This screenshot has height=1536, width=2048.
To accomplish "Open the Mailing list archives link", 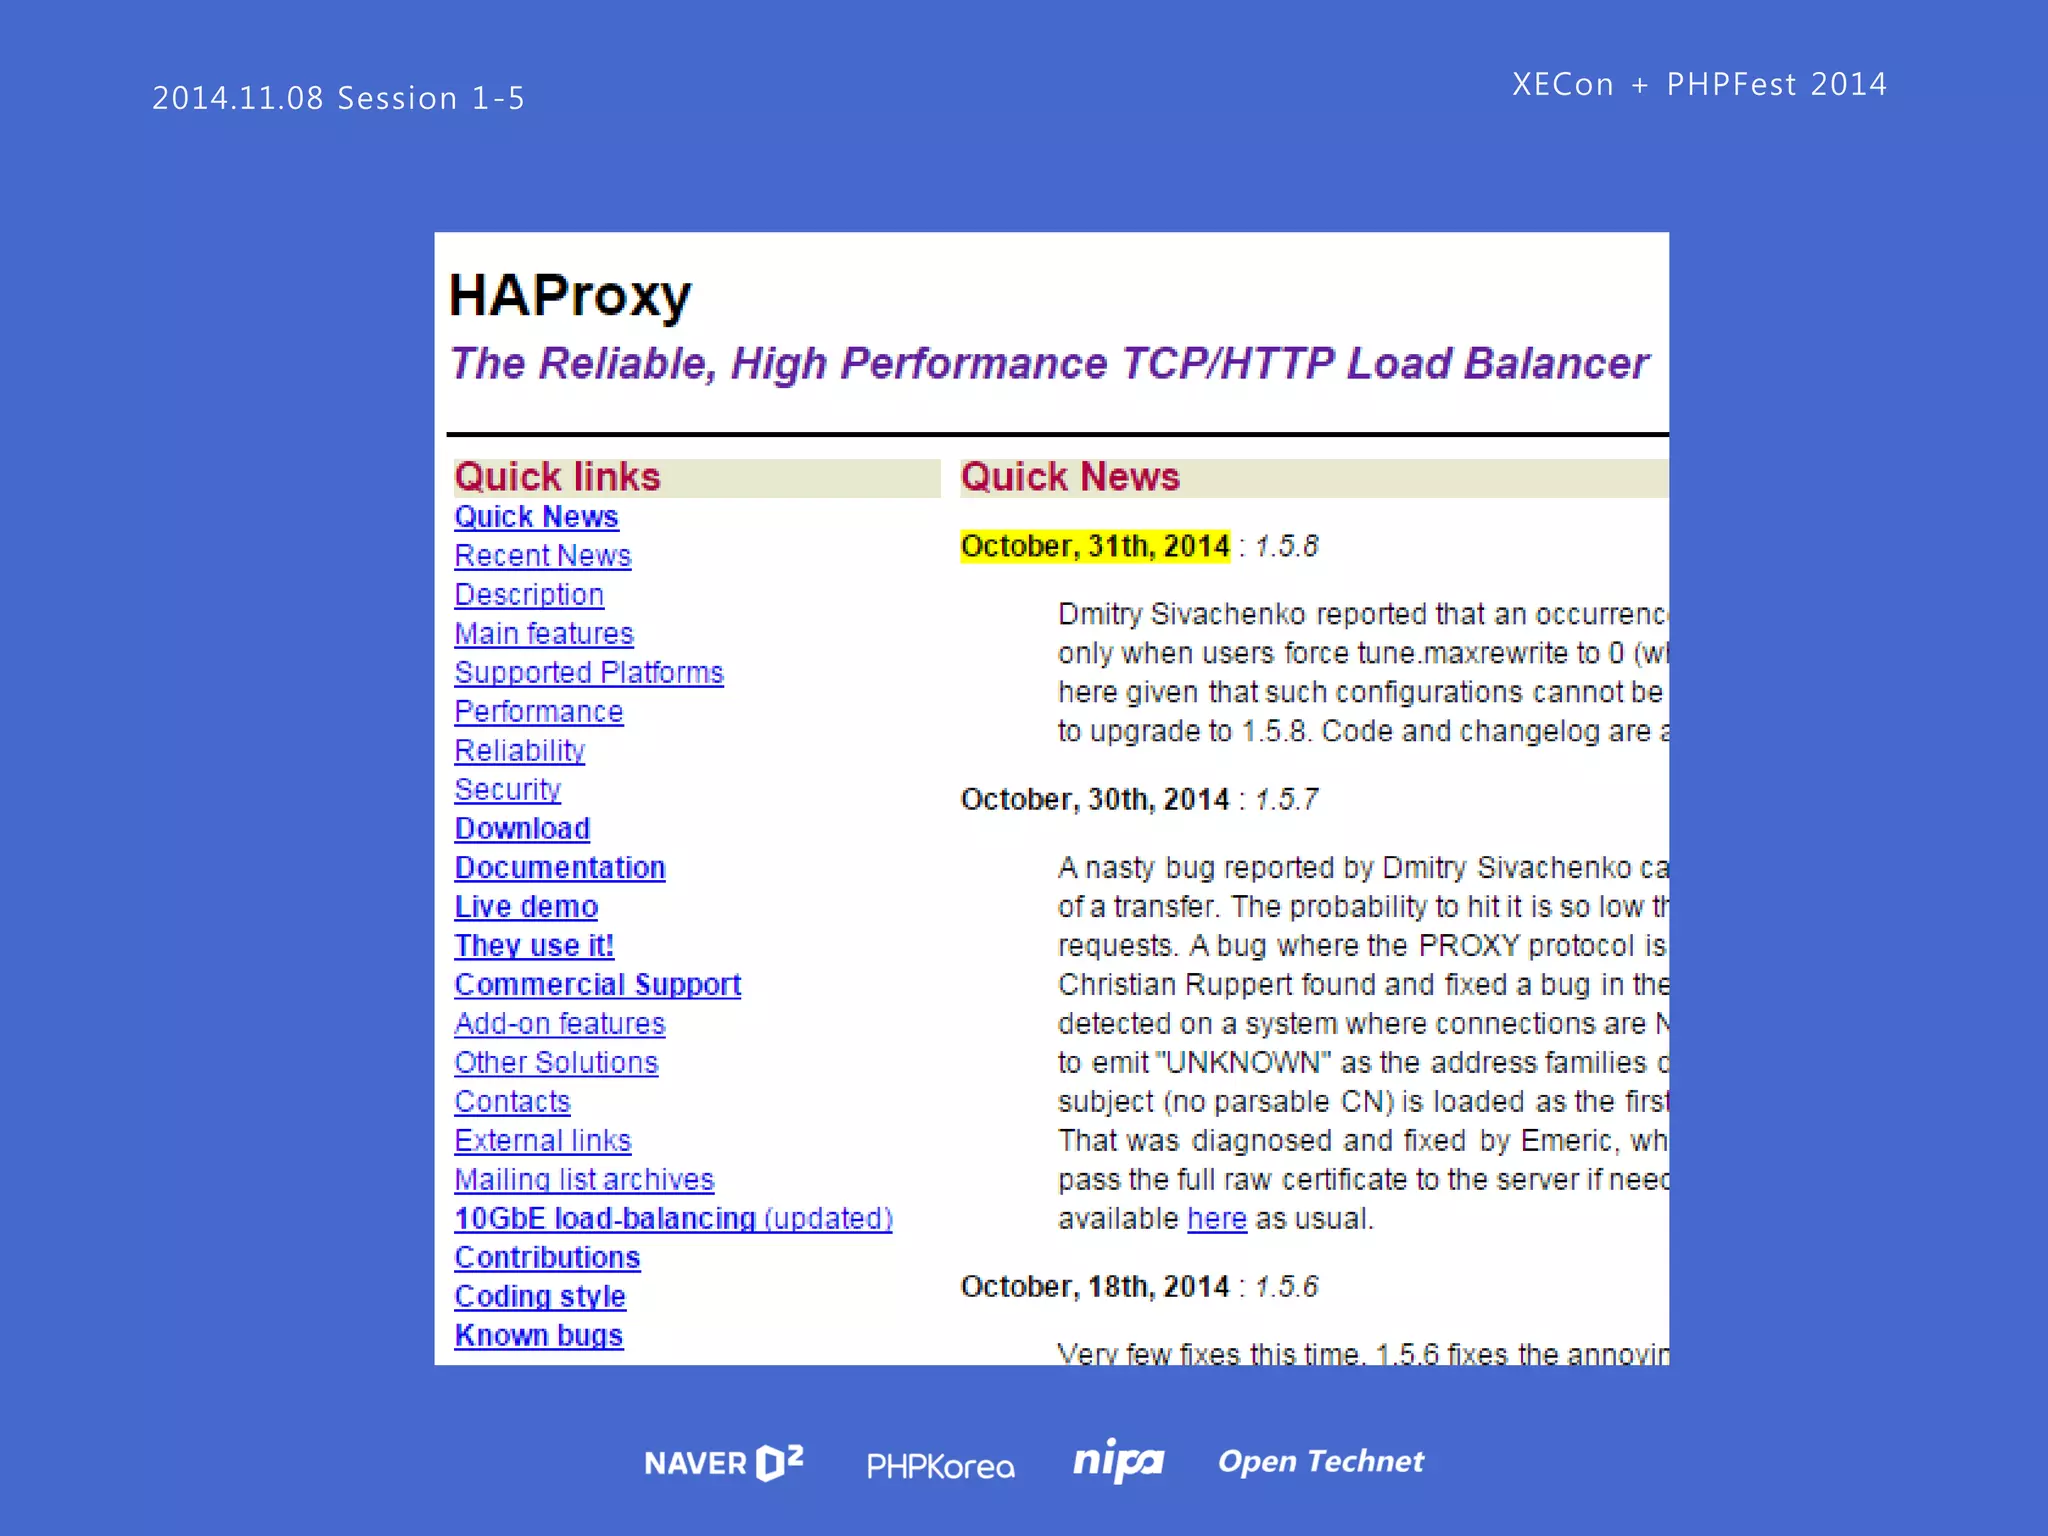I will (x=584, y=1180).
